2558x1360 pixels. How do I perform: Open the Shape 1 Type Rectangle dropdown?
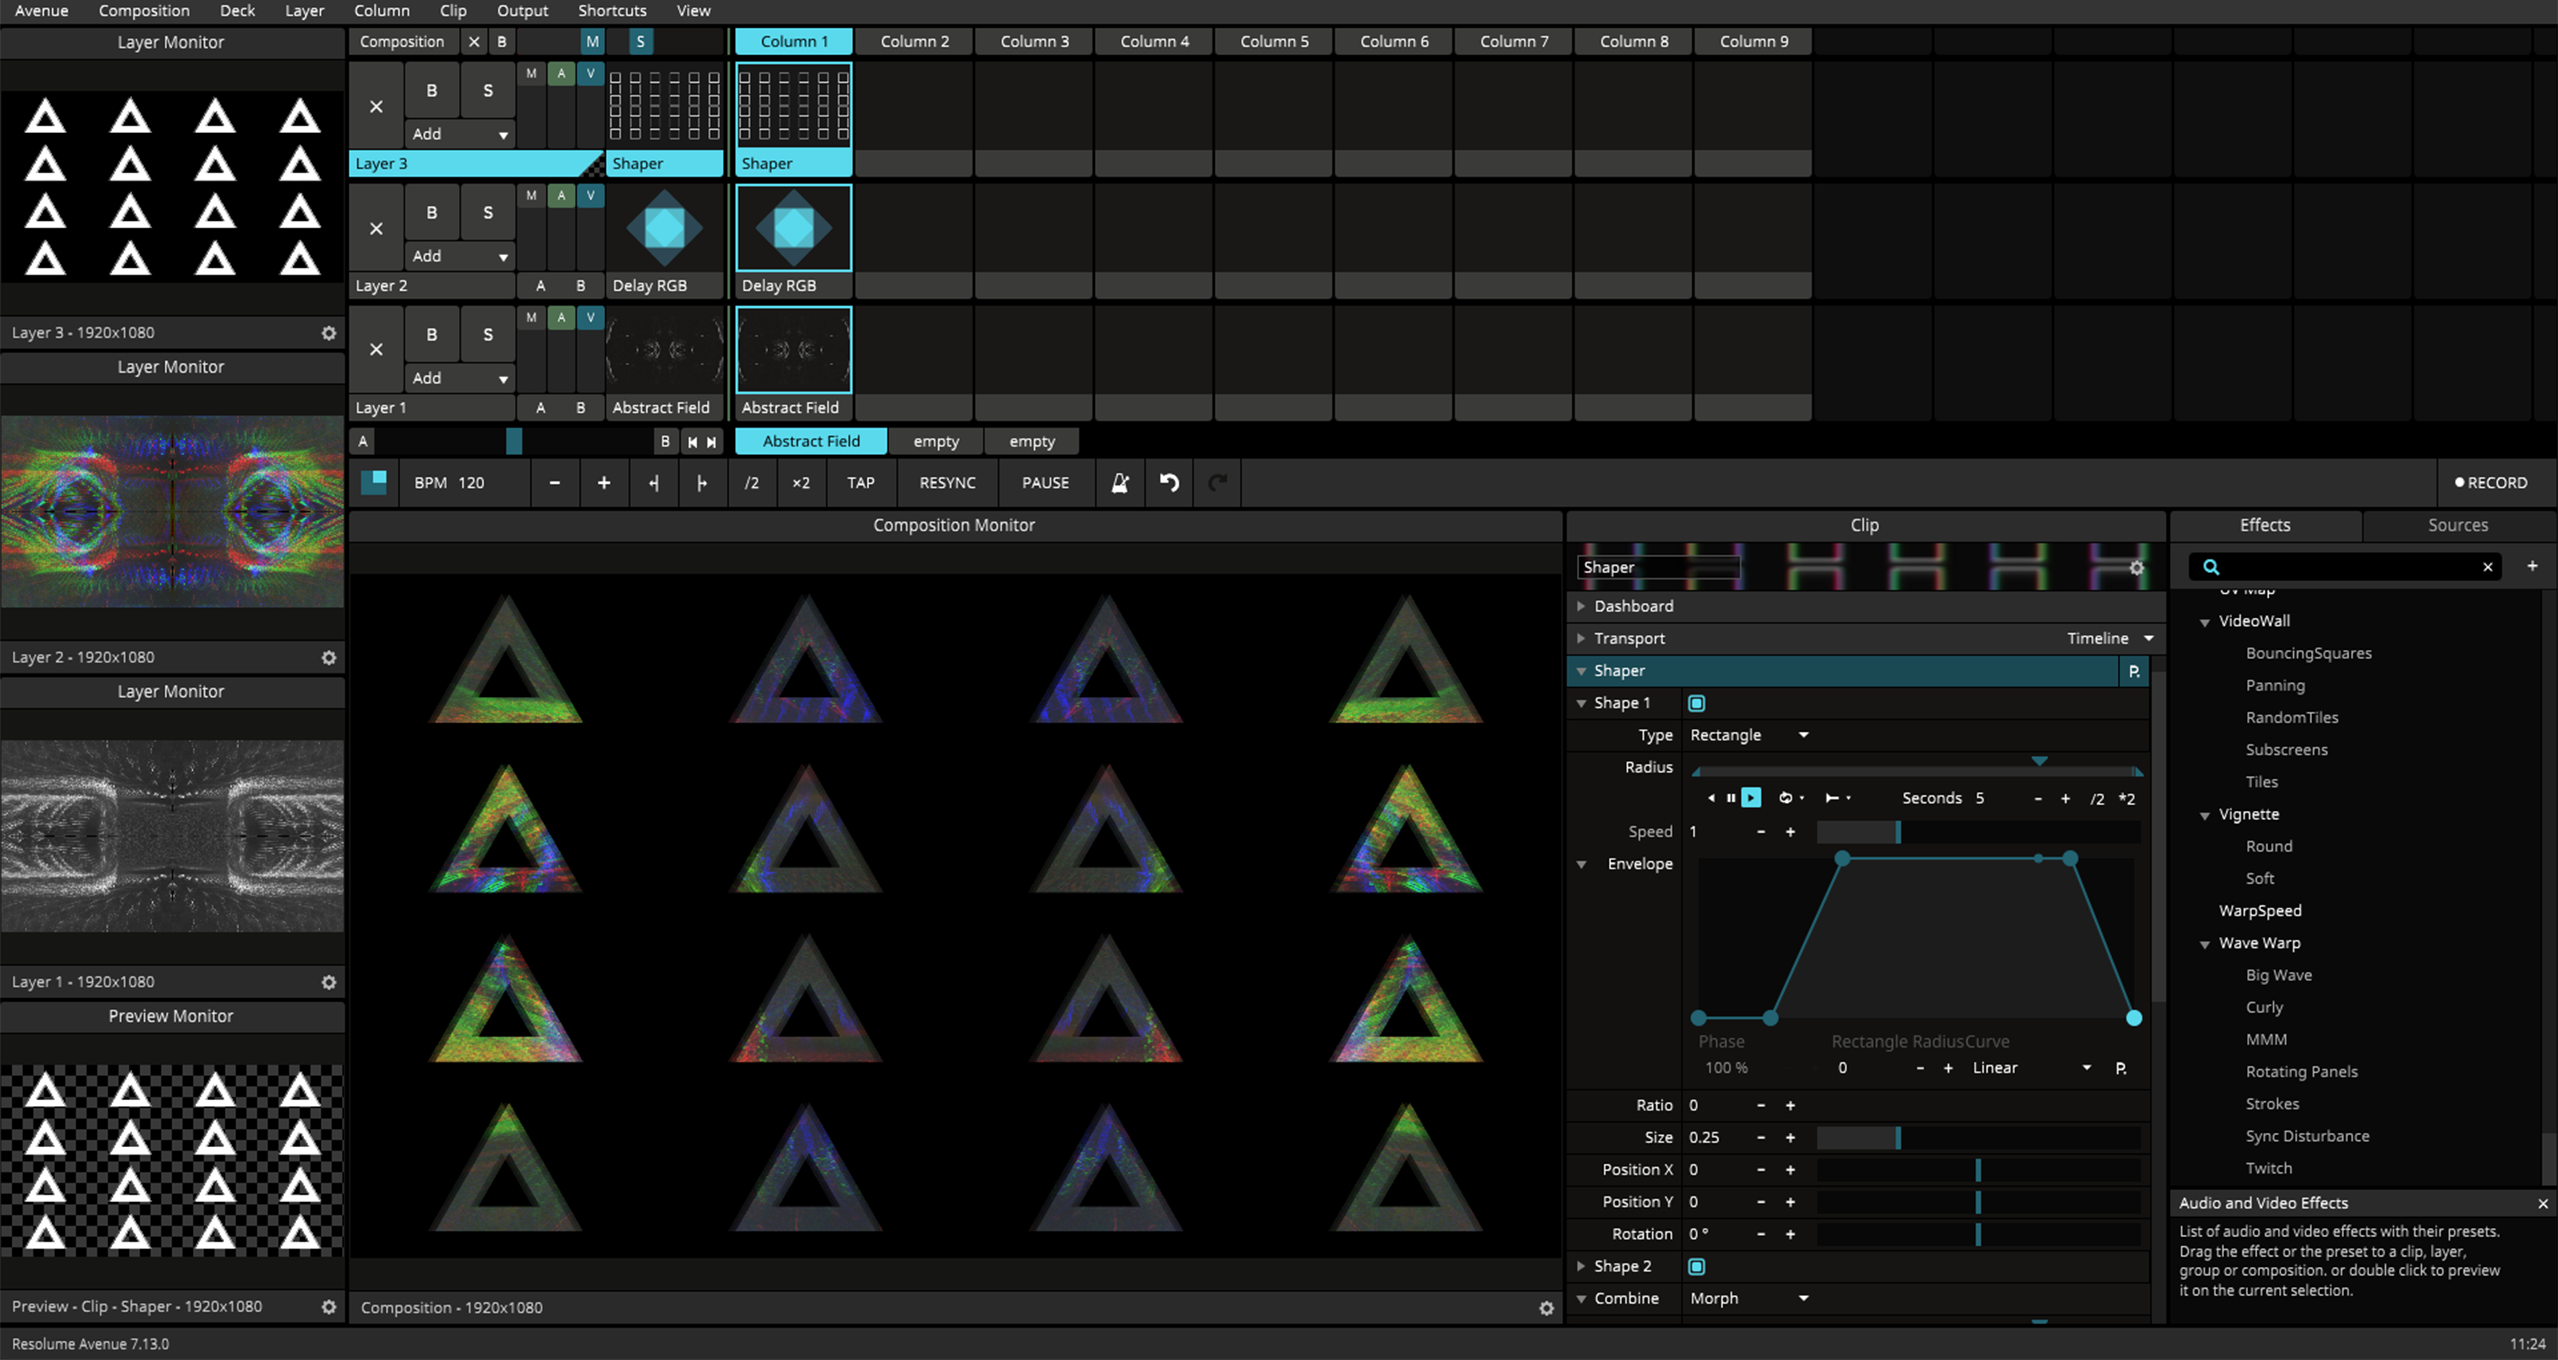(1749, 735)
